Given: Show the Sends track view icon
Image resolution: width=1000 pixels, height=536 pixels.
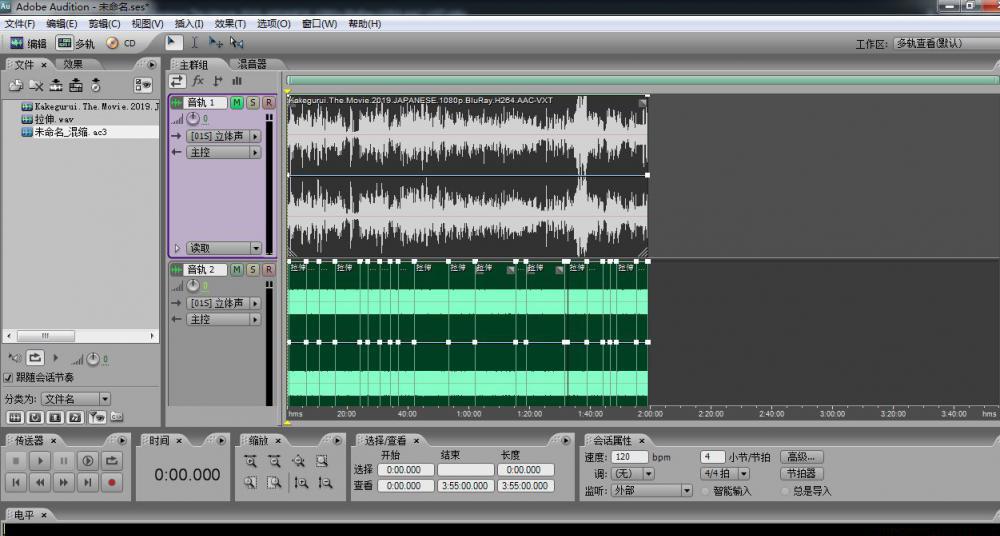Looking at the screenshot, I should 217,81.
